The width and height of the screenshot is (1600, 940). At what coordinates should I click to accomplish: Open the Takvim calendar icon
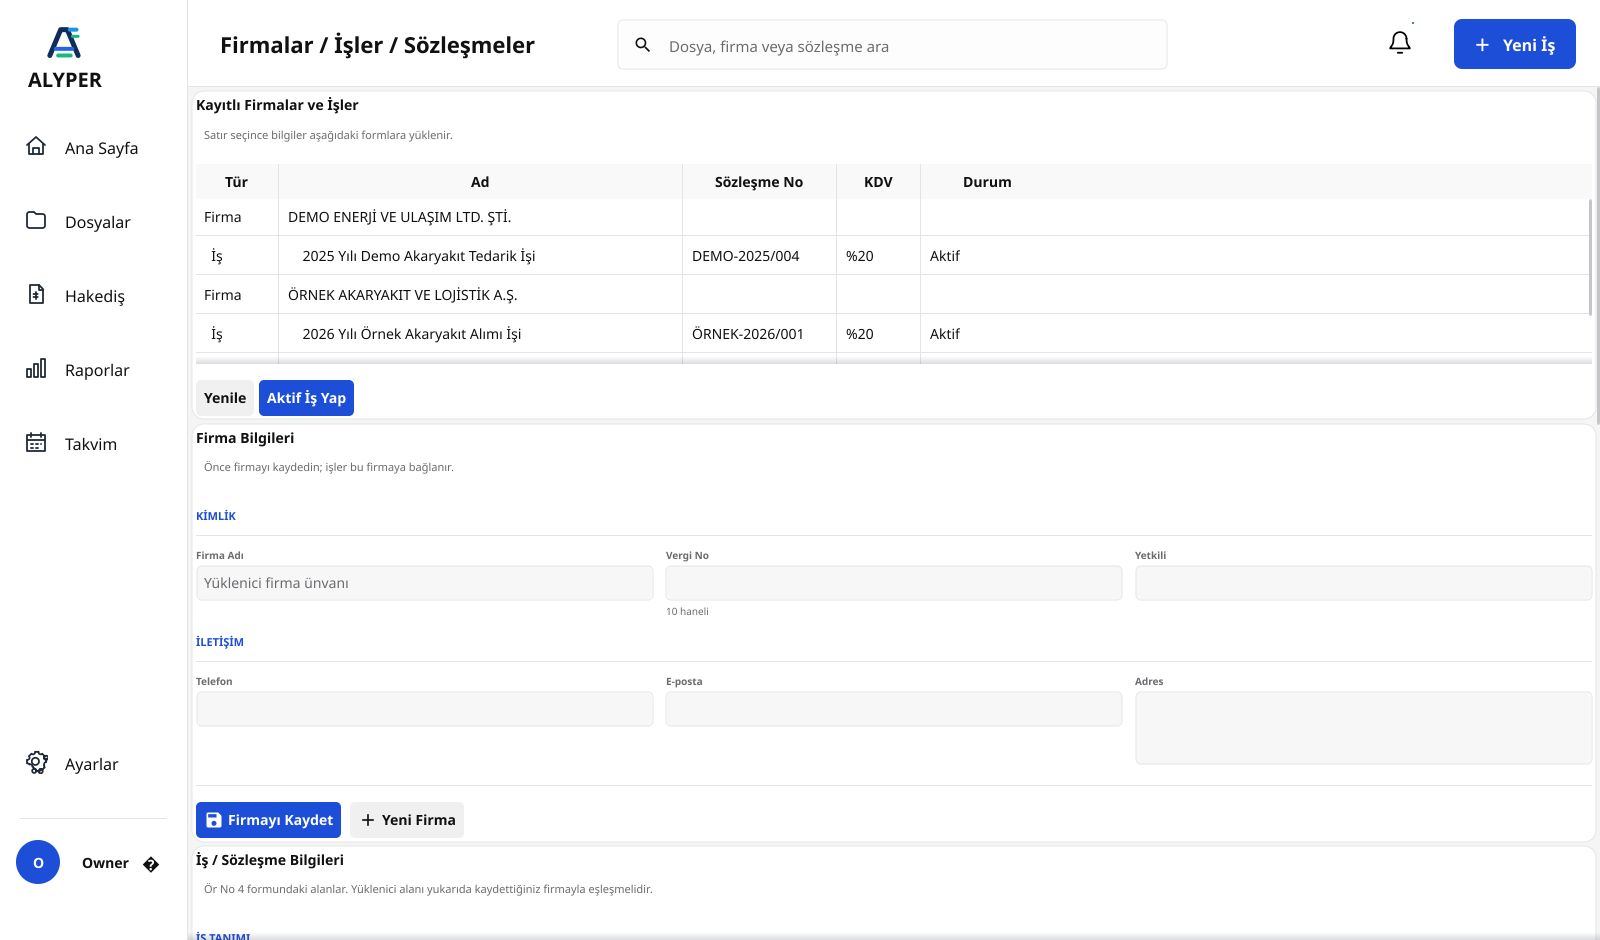point(36,442)
